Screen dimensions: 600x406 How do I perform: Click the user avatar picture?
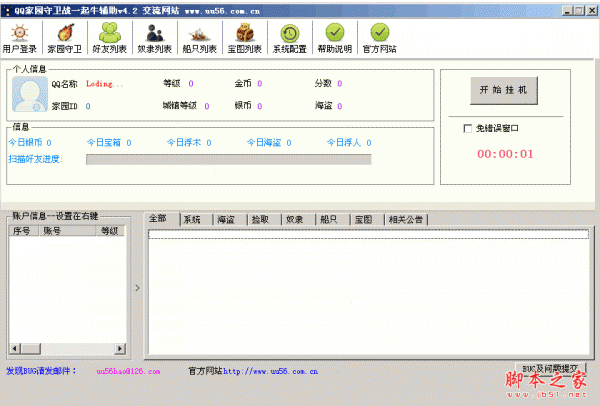[30, 94]
